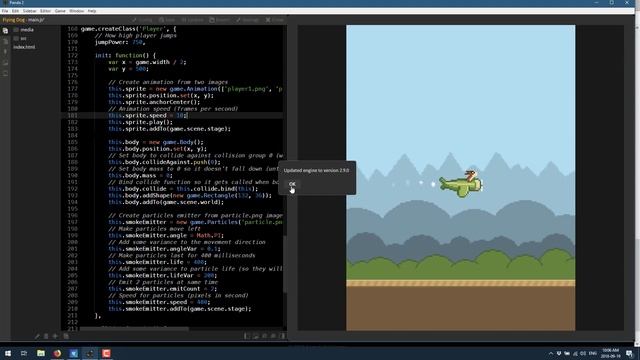Show hidden tray icons
Viewport: 640px width, 360px height.
tap(551, 353)
